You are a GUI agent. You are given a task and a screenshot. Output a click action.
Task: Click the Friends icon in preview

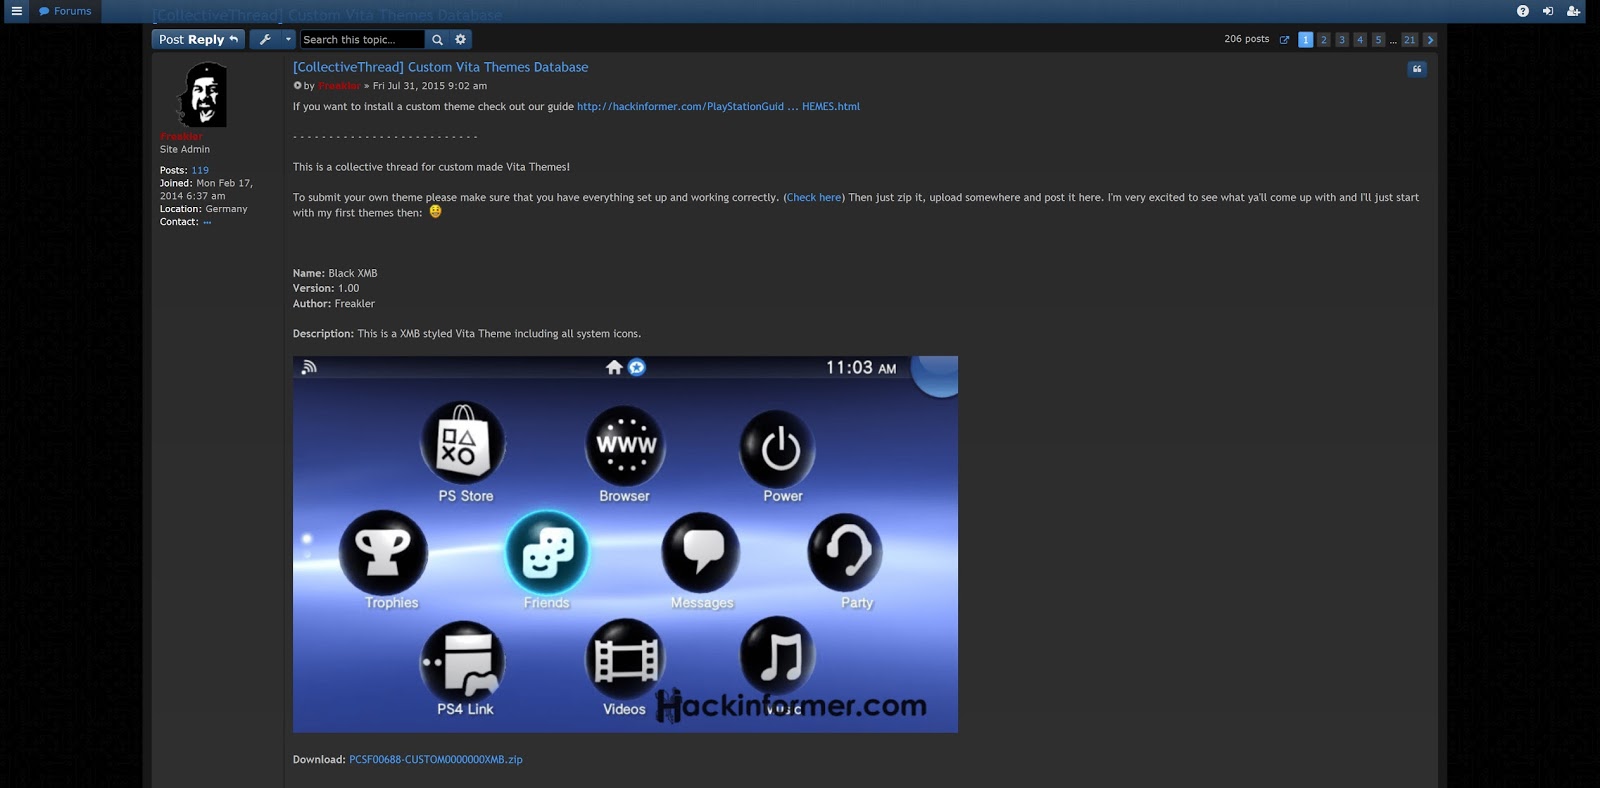coord(547,552)
